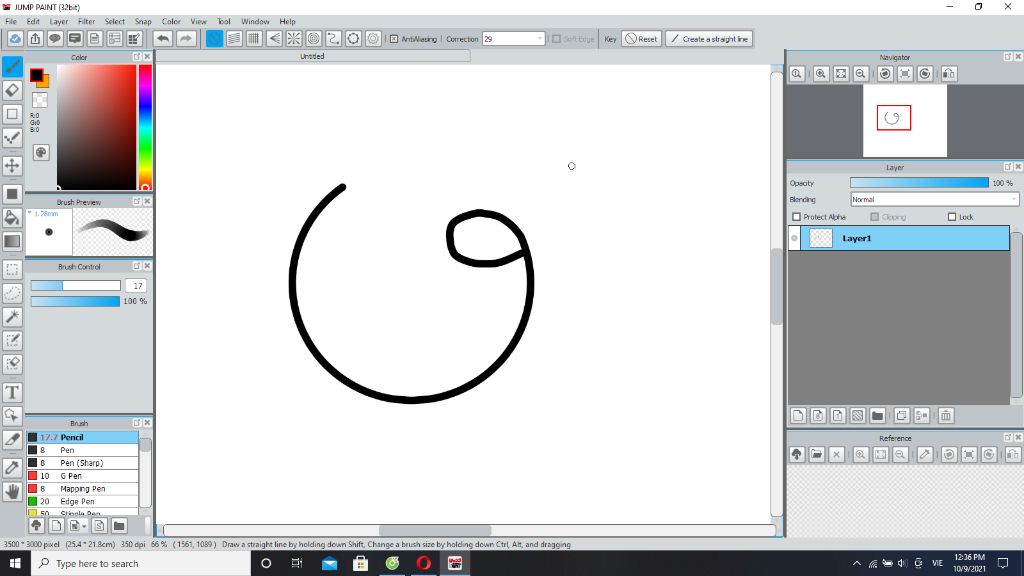Select the Magic Wand tool

(x=12, y=317)
